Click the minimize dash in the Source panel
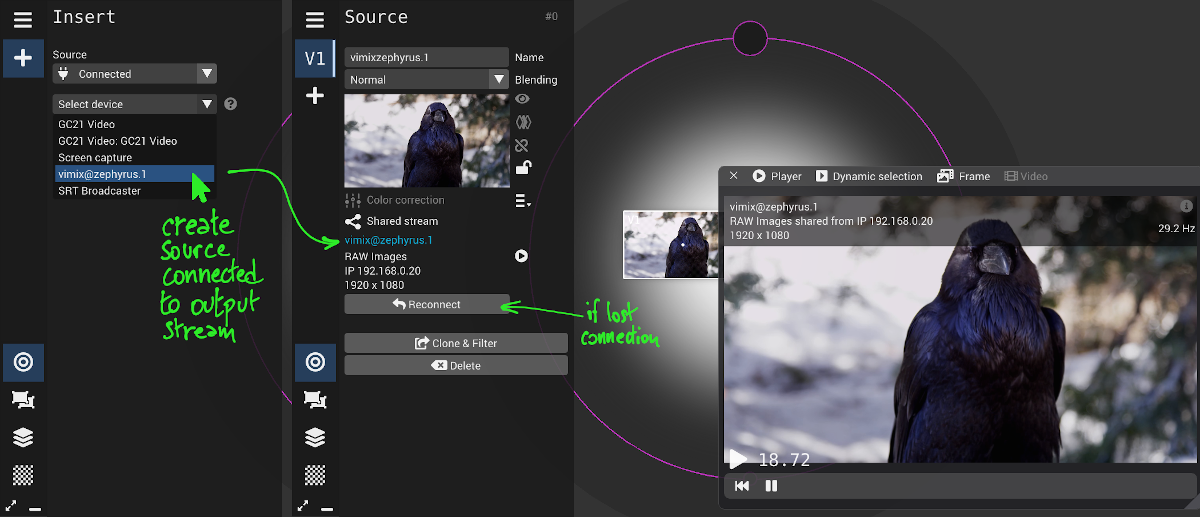The height and width of the screenshot is (517, 1200). [x=327, y=509]
